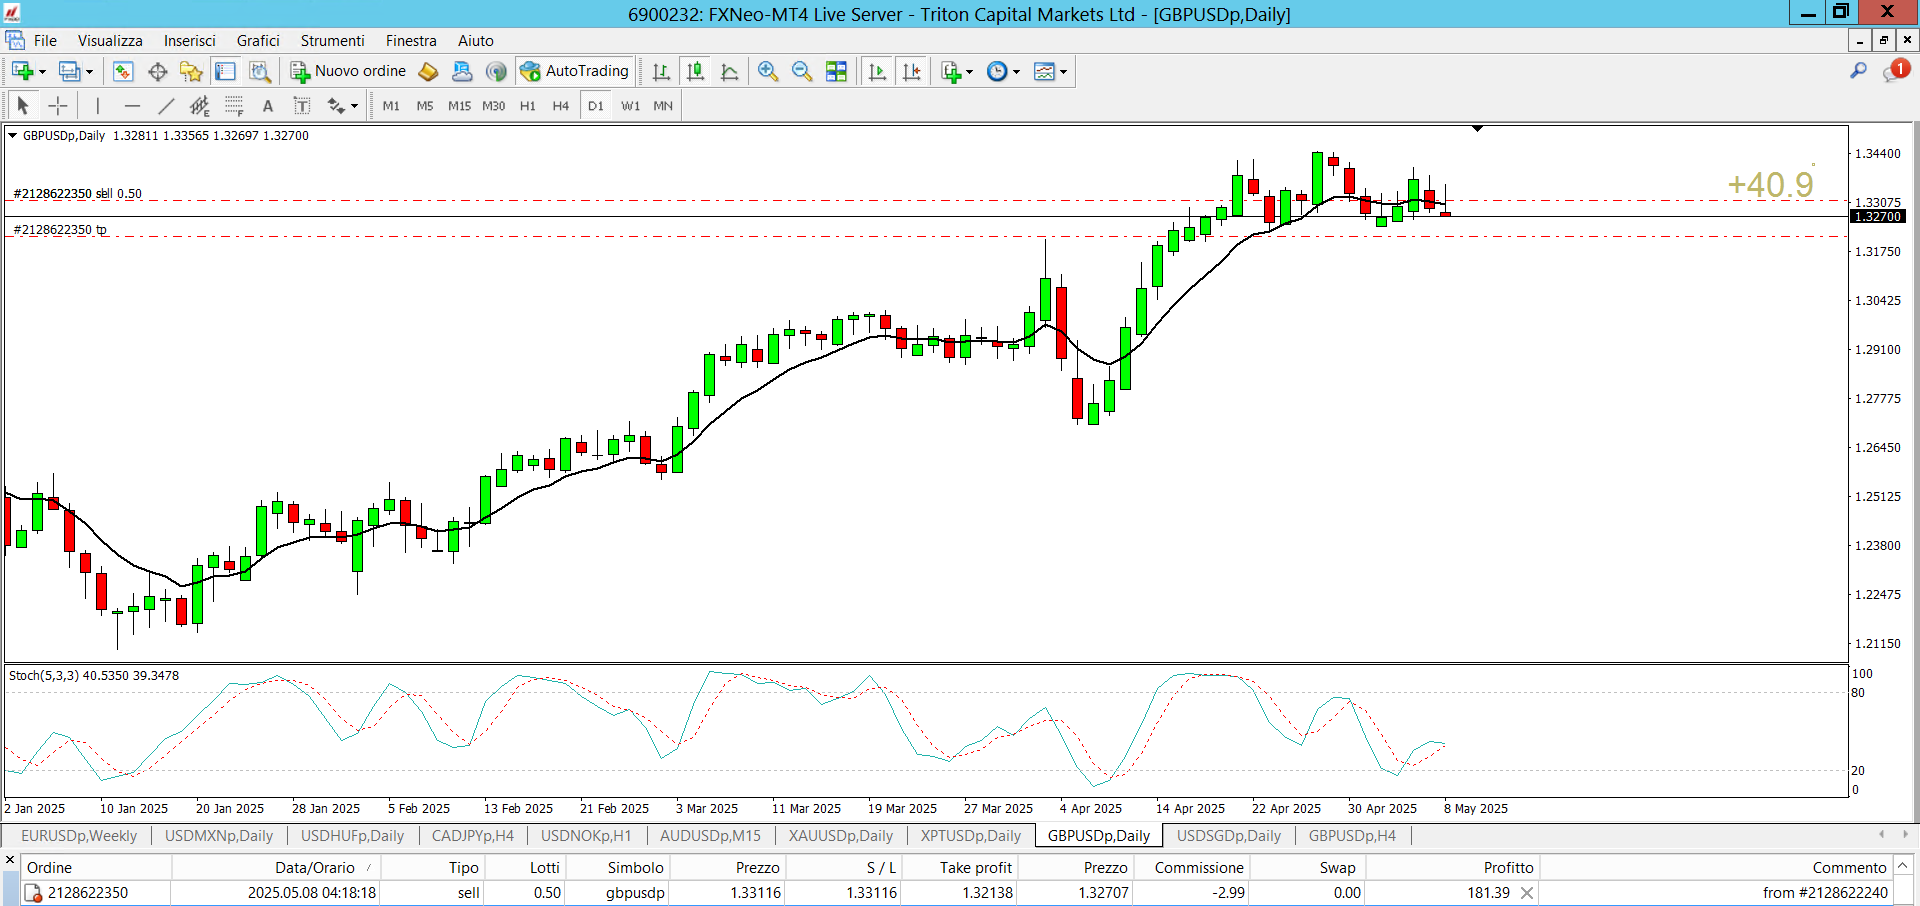Viewport: 1920px width, 906px height.
Task: Switch timeframe to M1
Action: (391, 105)
